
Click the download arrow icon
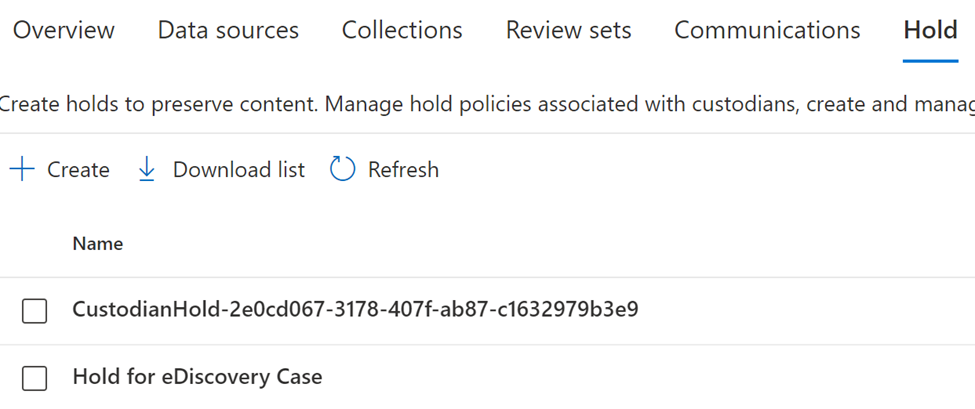(146, 170)
